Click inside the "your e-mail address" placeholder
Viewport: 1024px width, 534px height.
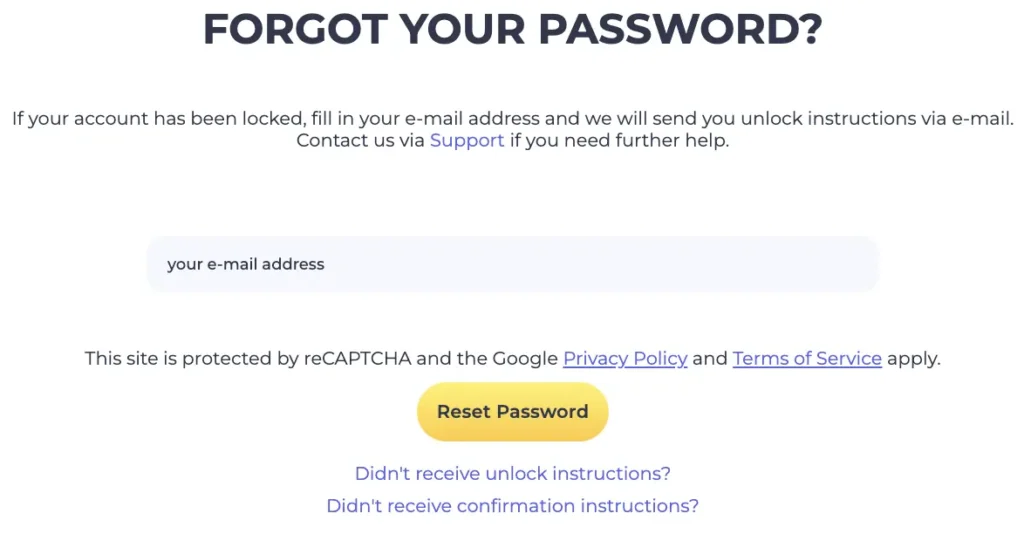246,265
